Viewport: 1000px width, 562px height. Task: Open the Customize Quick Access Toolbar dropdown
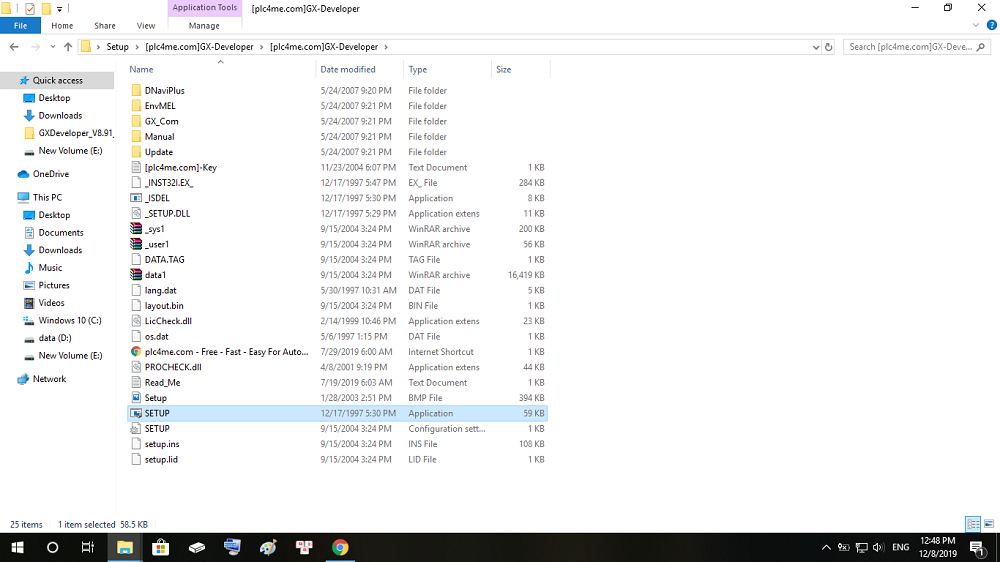coord(60,8)
